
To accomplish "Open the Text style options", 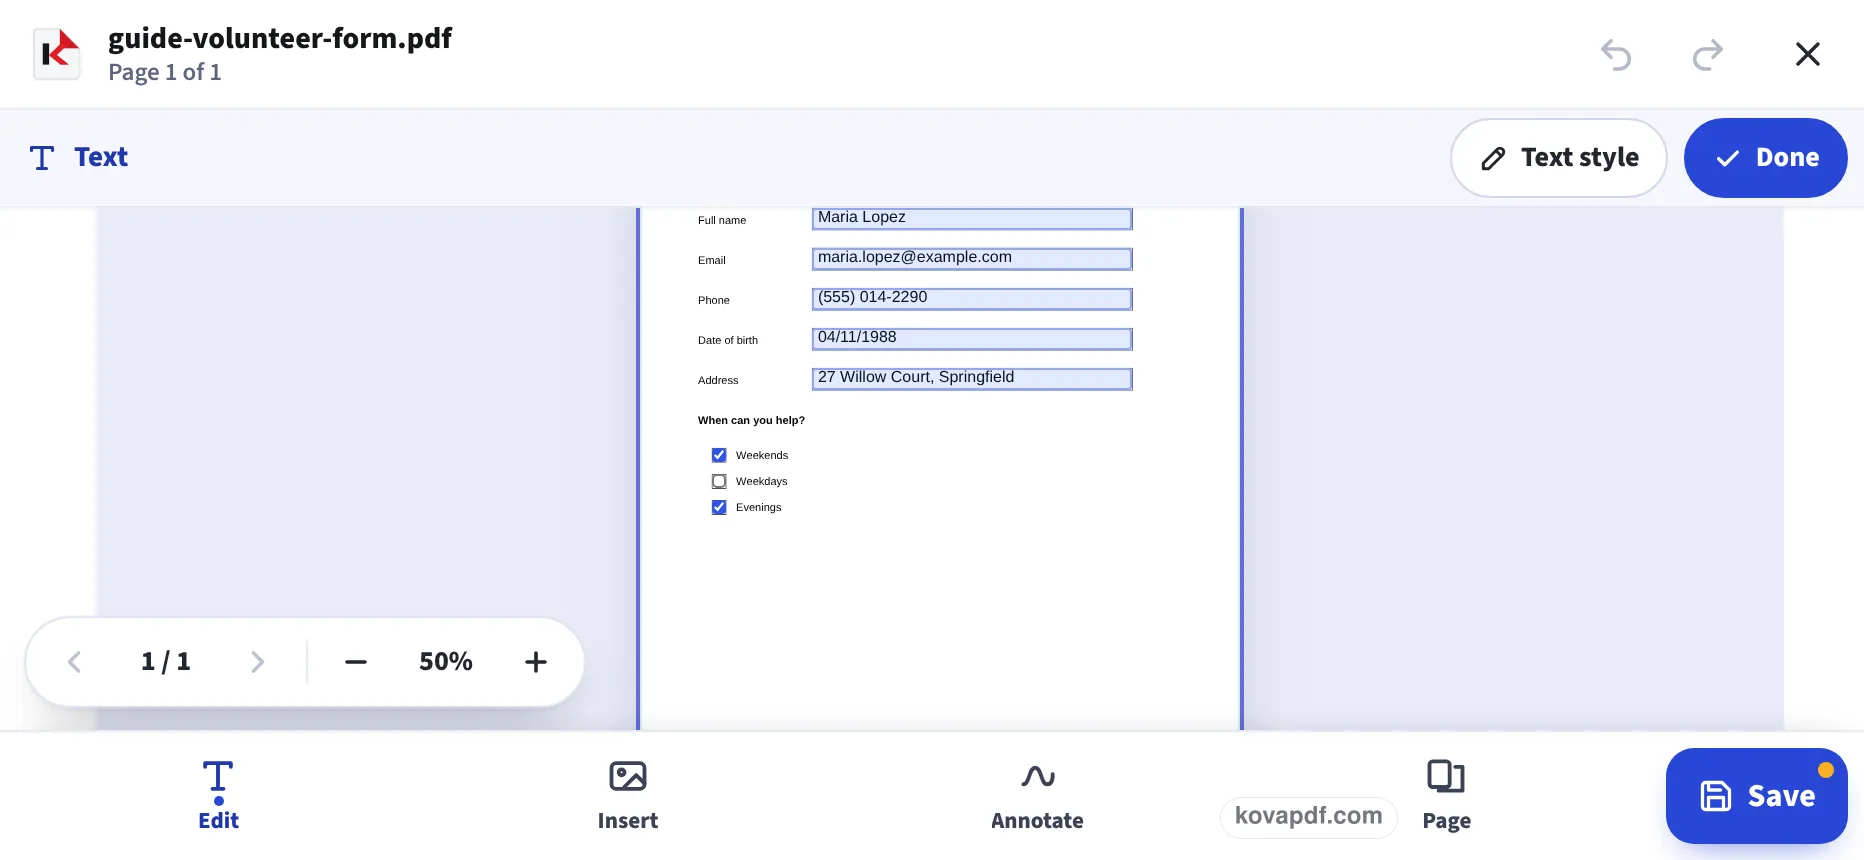I will [x=1559, y=158].
